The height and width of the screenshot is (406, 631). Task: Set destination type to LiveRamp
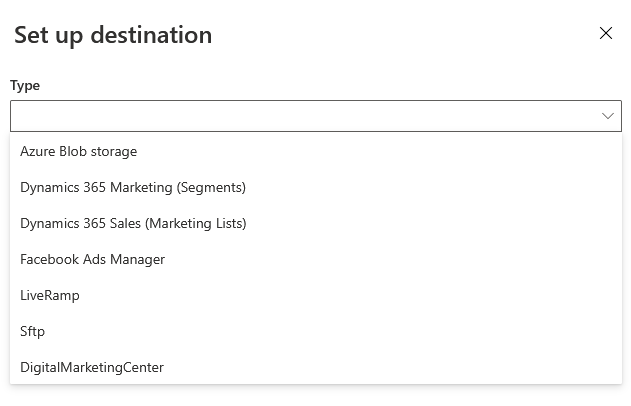pos(50,295)
